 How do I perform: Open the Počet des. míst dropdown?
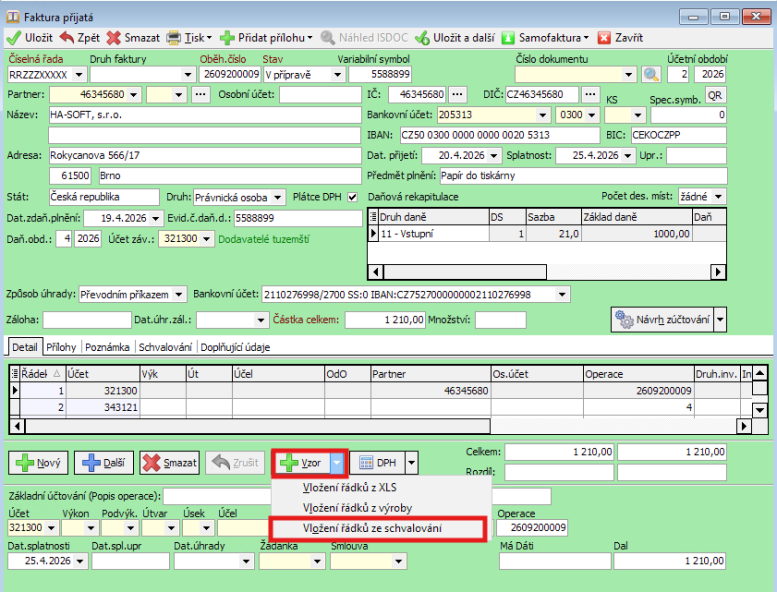(x=719, y=196)
